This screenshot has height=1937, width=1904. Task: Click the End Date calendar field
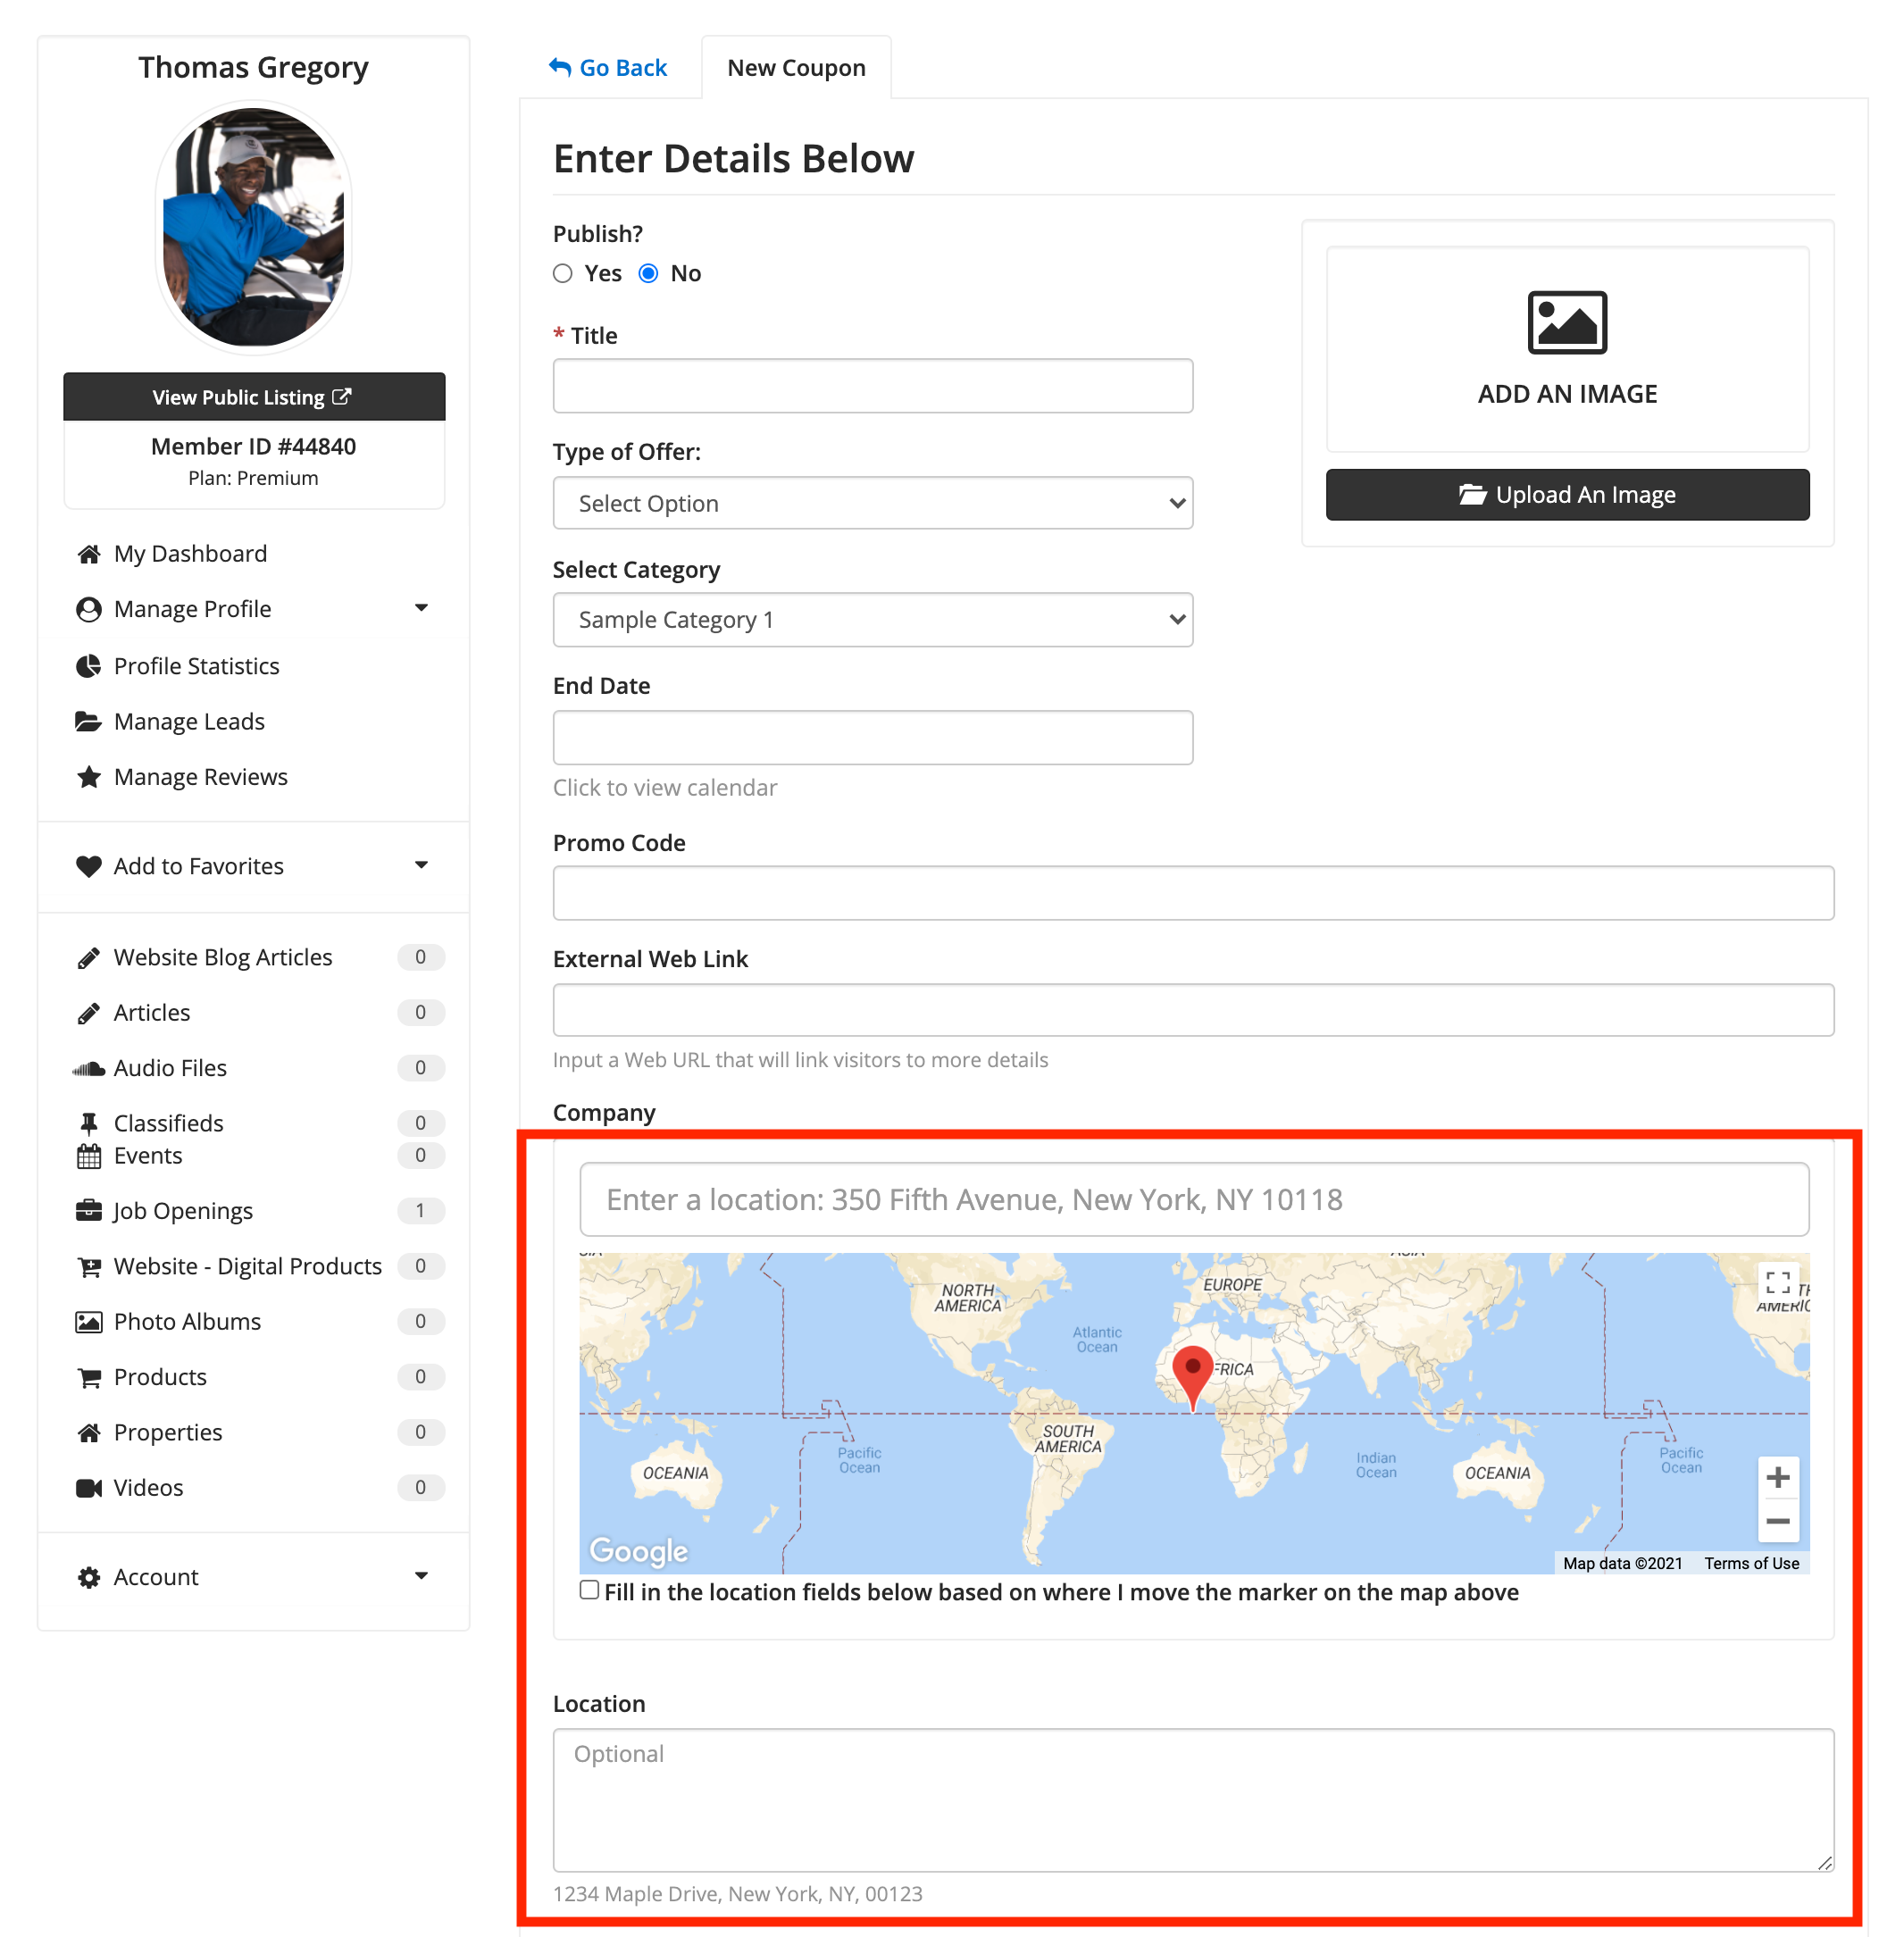click(872, 738)
